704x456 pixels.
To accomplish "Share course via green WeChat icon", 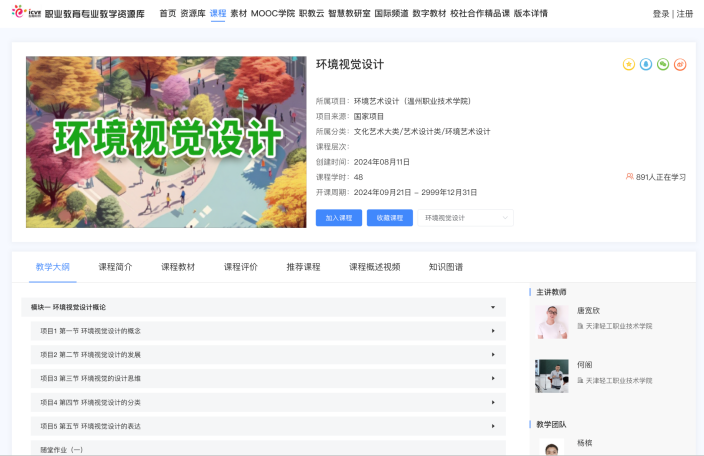I will tap(663, 64).
